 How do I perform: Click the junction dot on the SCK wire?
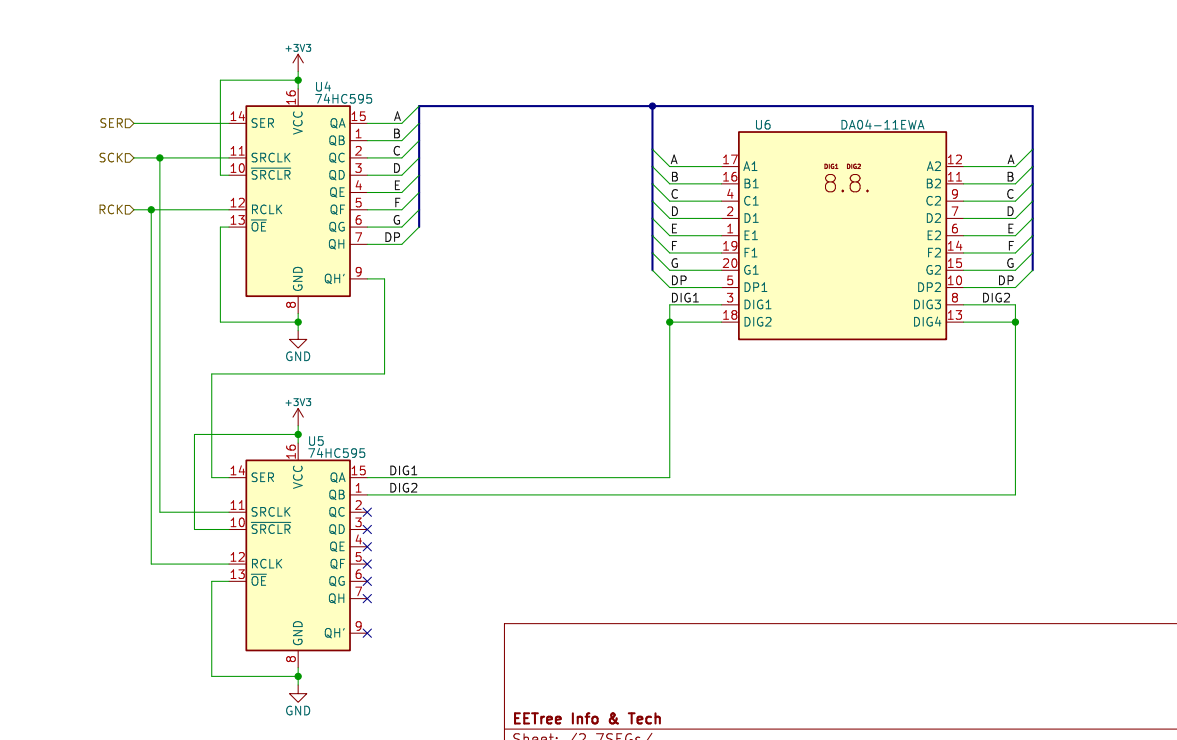pos(160,158)
